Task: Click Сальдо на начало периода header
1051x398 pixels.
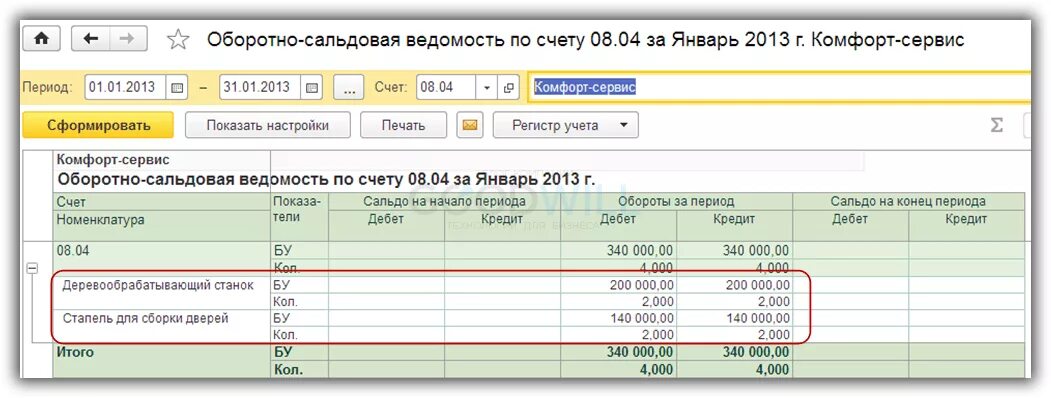Action: point(444,201)
